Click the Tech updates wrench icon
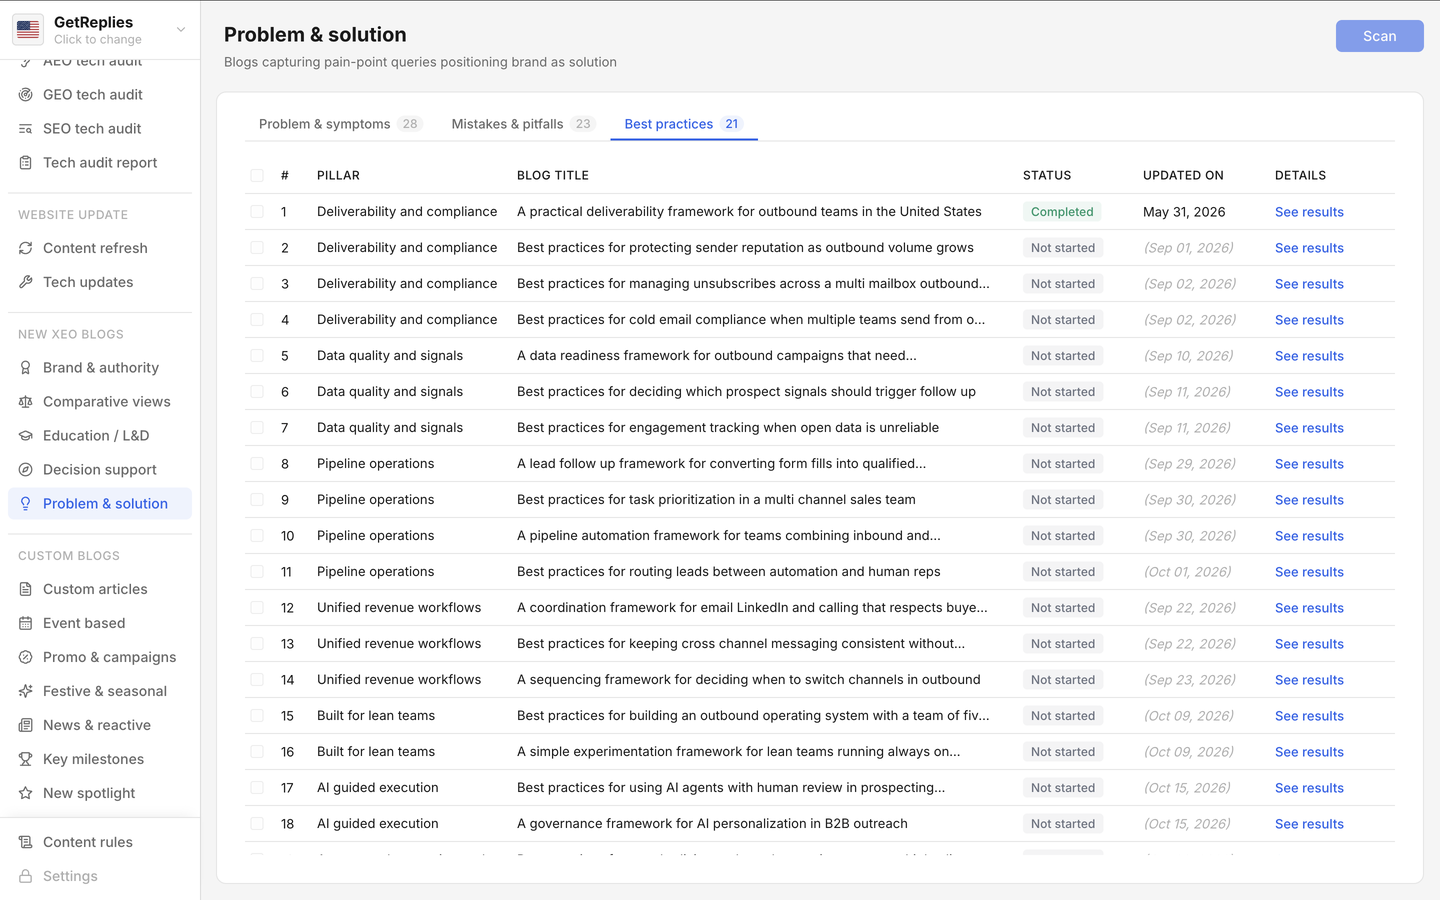The height and width of the screenshot is (900, 1440). point(26,282)
